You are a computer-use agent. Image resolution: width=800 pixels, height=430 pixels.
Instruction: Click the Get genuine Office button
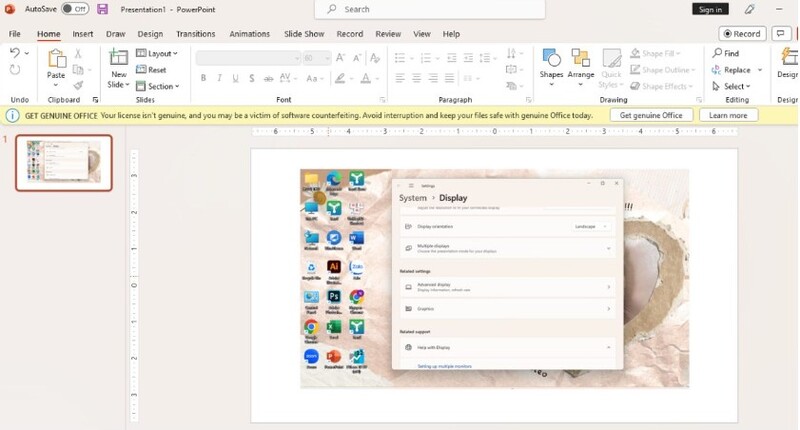pos(651,115)
